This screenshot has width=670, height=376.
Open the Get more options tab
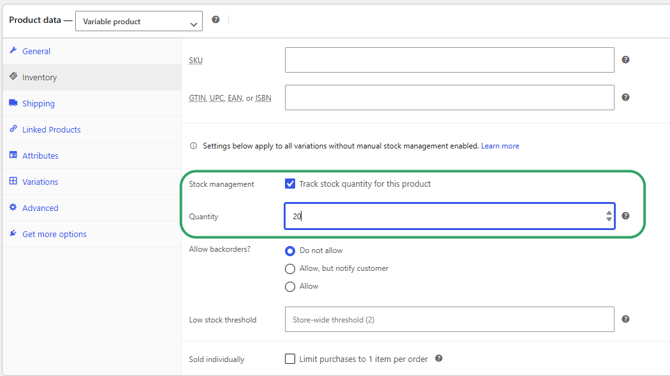[92, 234]
